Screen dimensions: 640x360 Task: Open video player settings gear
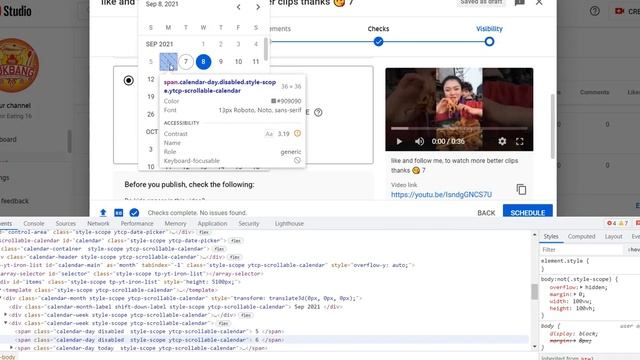502,141
